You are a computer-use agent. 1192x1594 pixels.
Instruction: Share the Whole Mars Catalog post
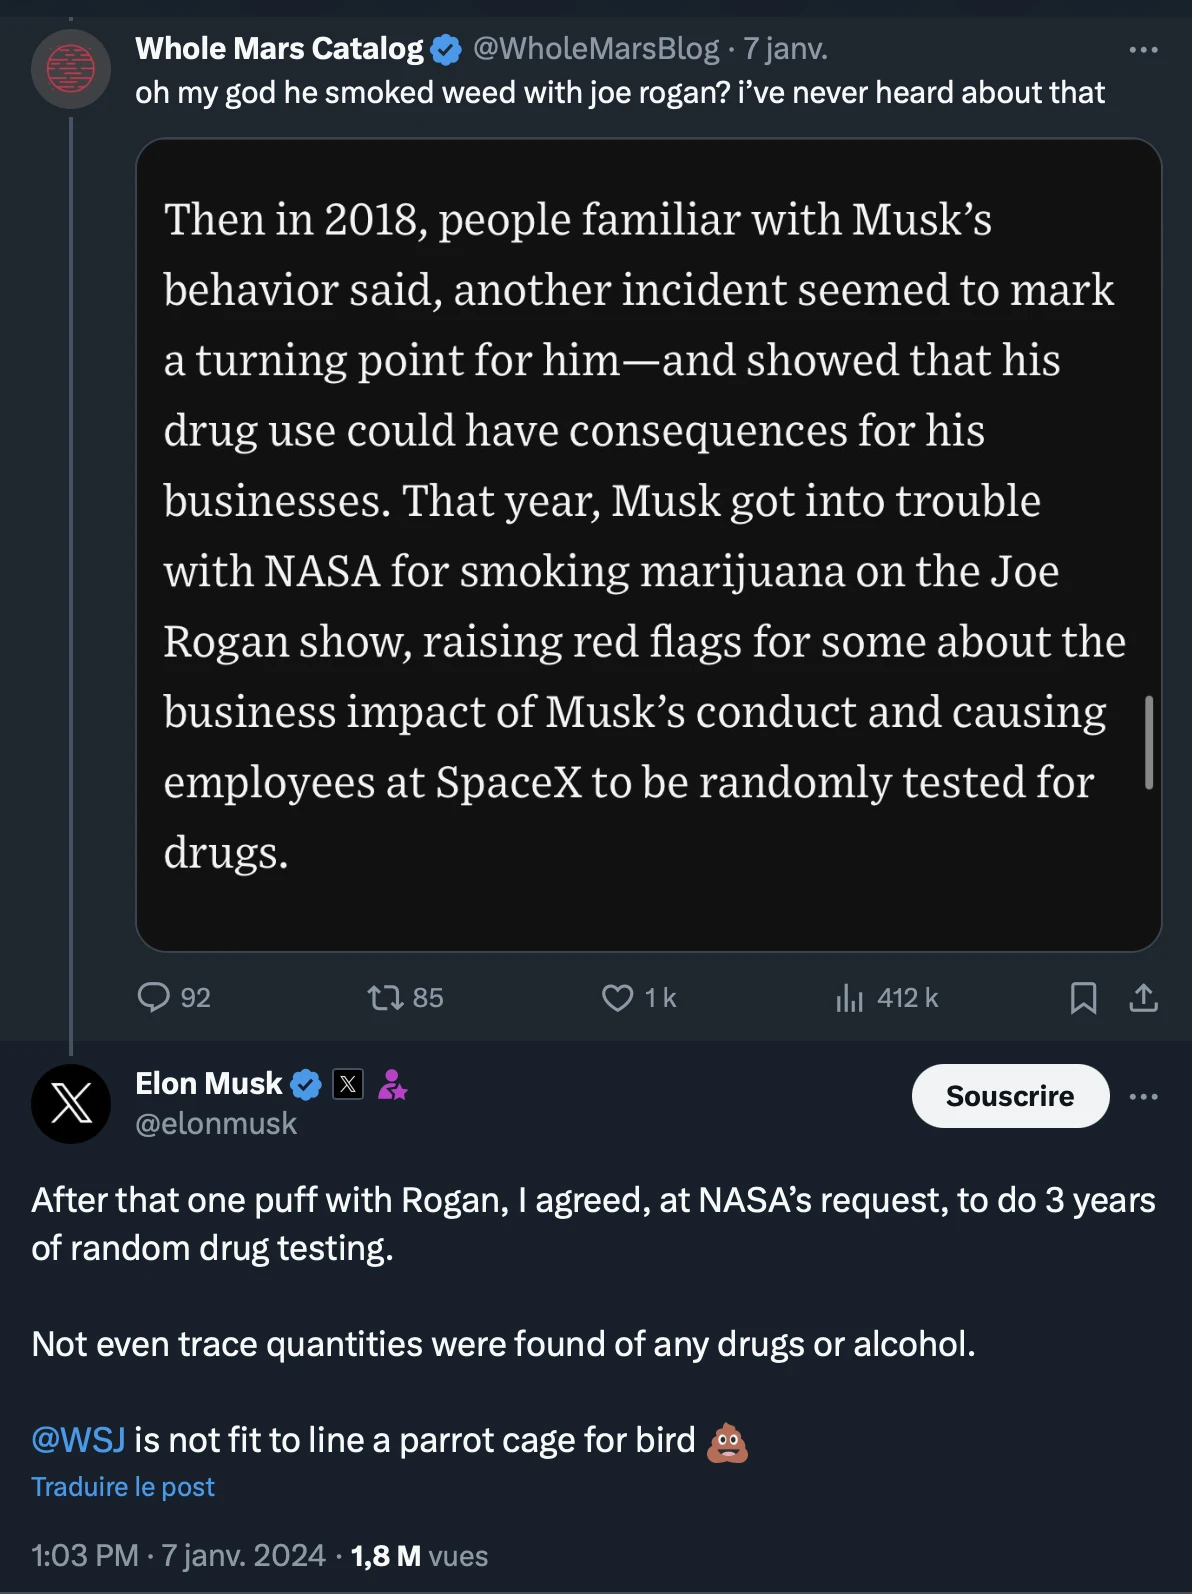click(x=1143, y=997)
